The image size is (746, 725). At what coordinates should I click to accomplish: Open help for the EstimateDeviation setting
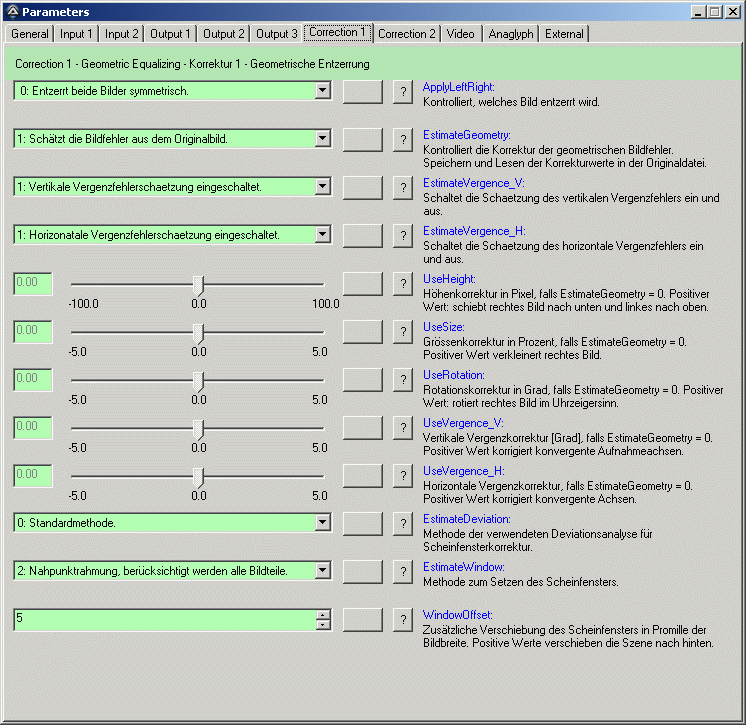[402, 523]
